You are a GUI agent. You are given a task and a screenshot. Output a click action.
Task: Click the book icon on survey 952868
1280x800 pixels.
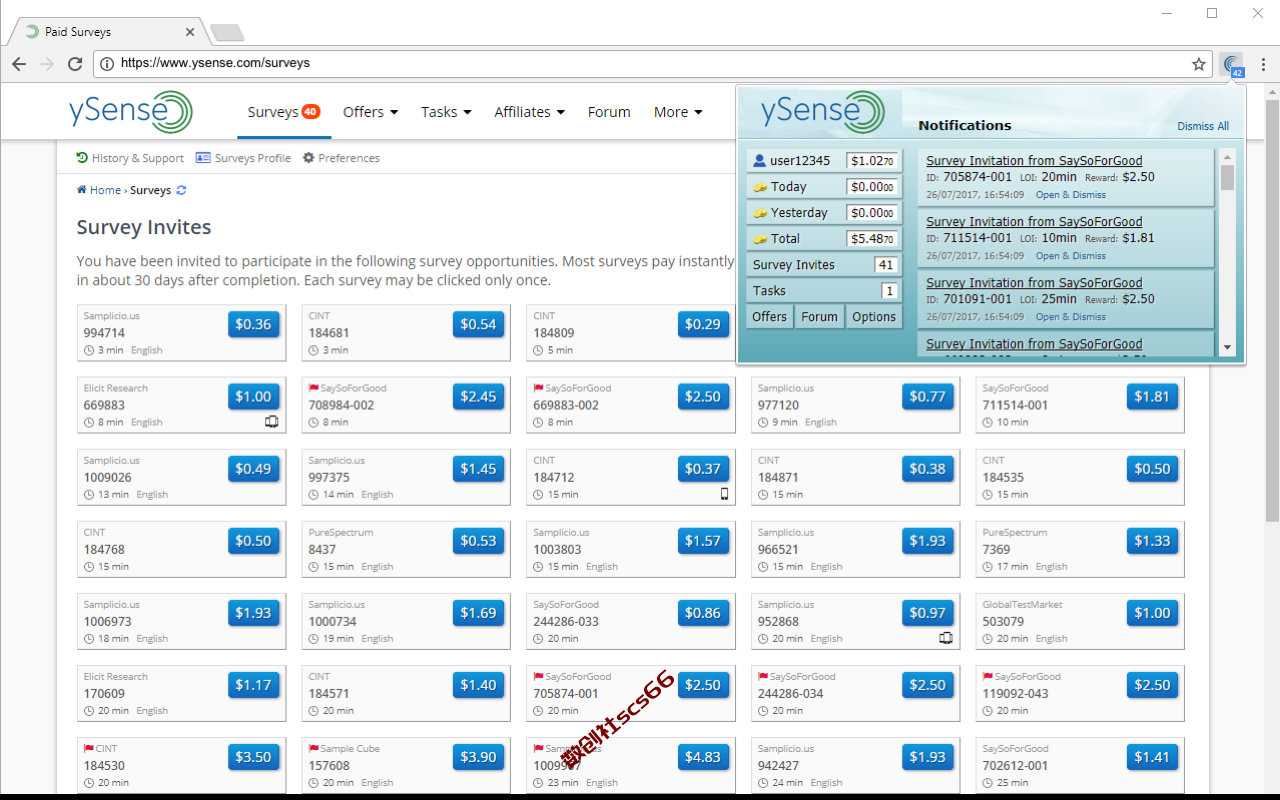[x=946, y=638]
